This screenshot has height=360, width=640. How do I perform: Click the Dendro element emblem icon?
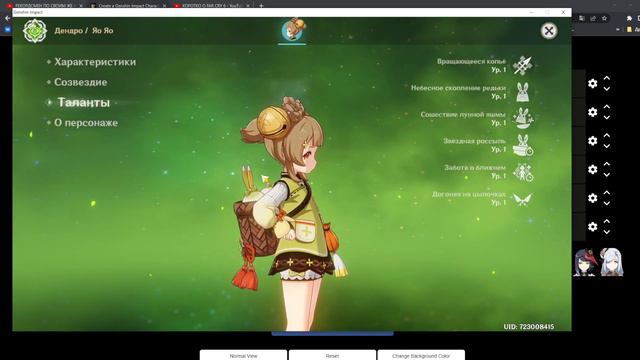[35, 31]
